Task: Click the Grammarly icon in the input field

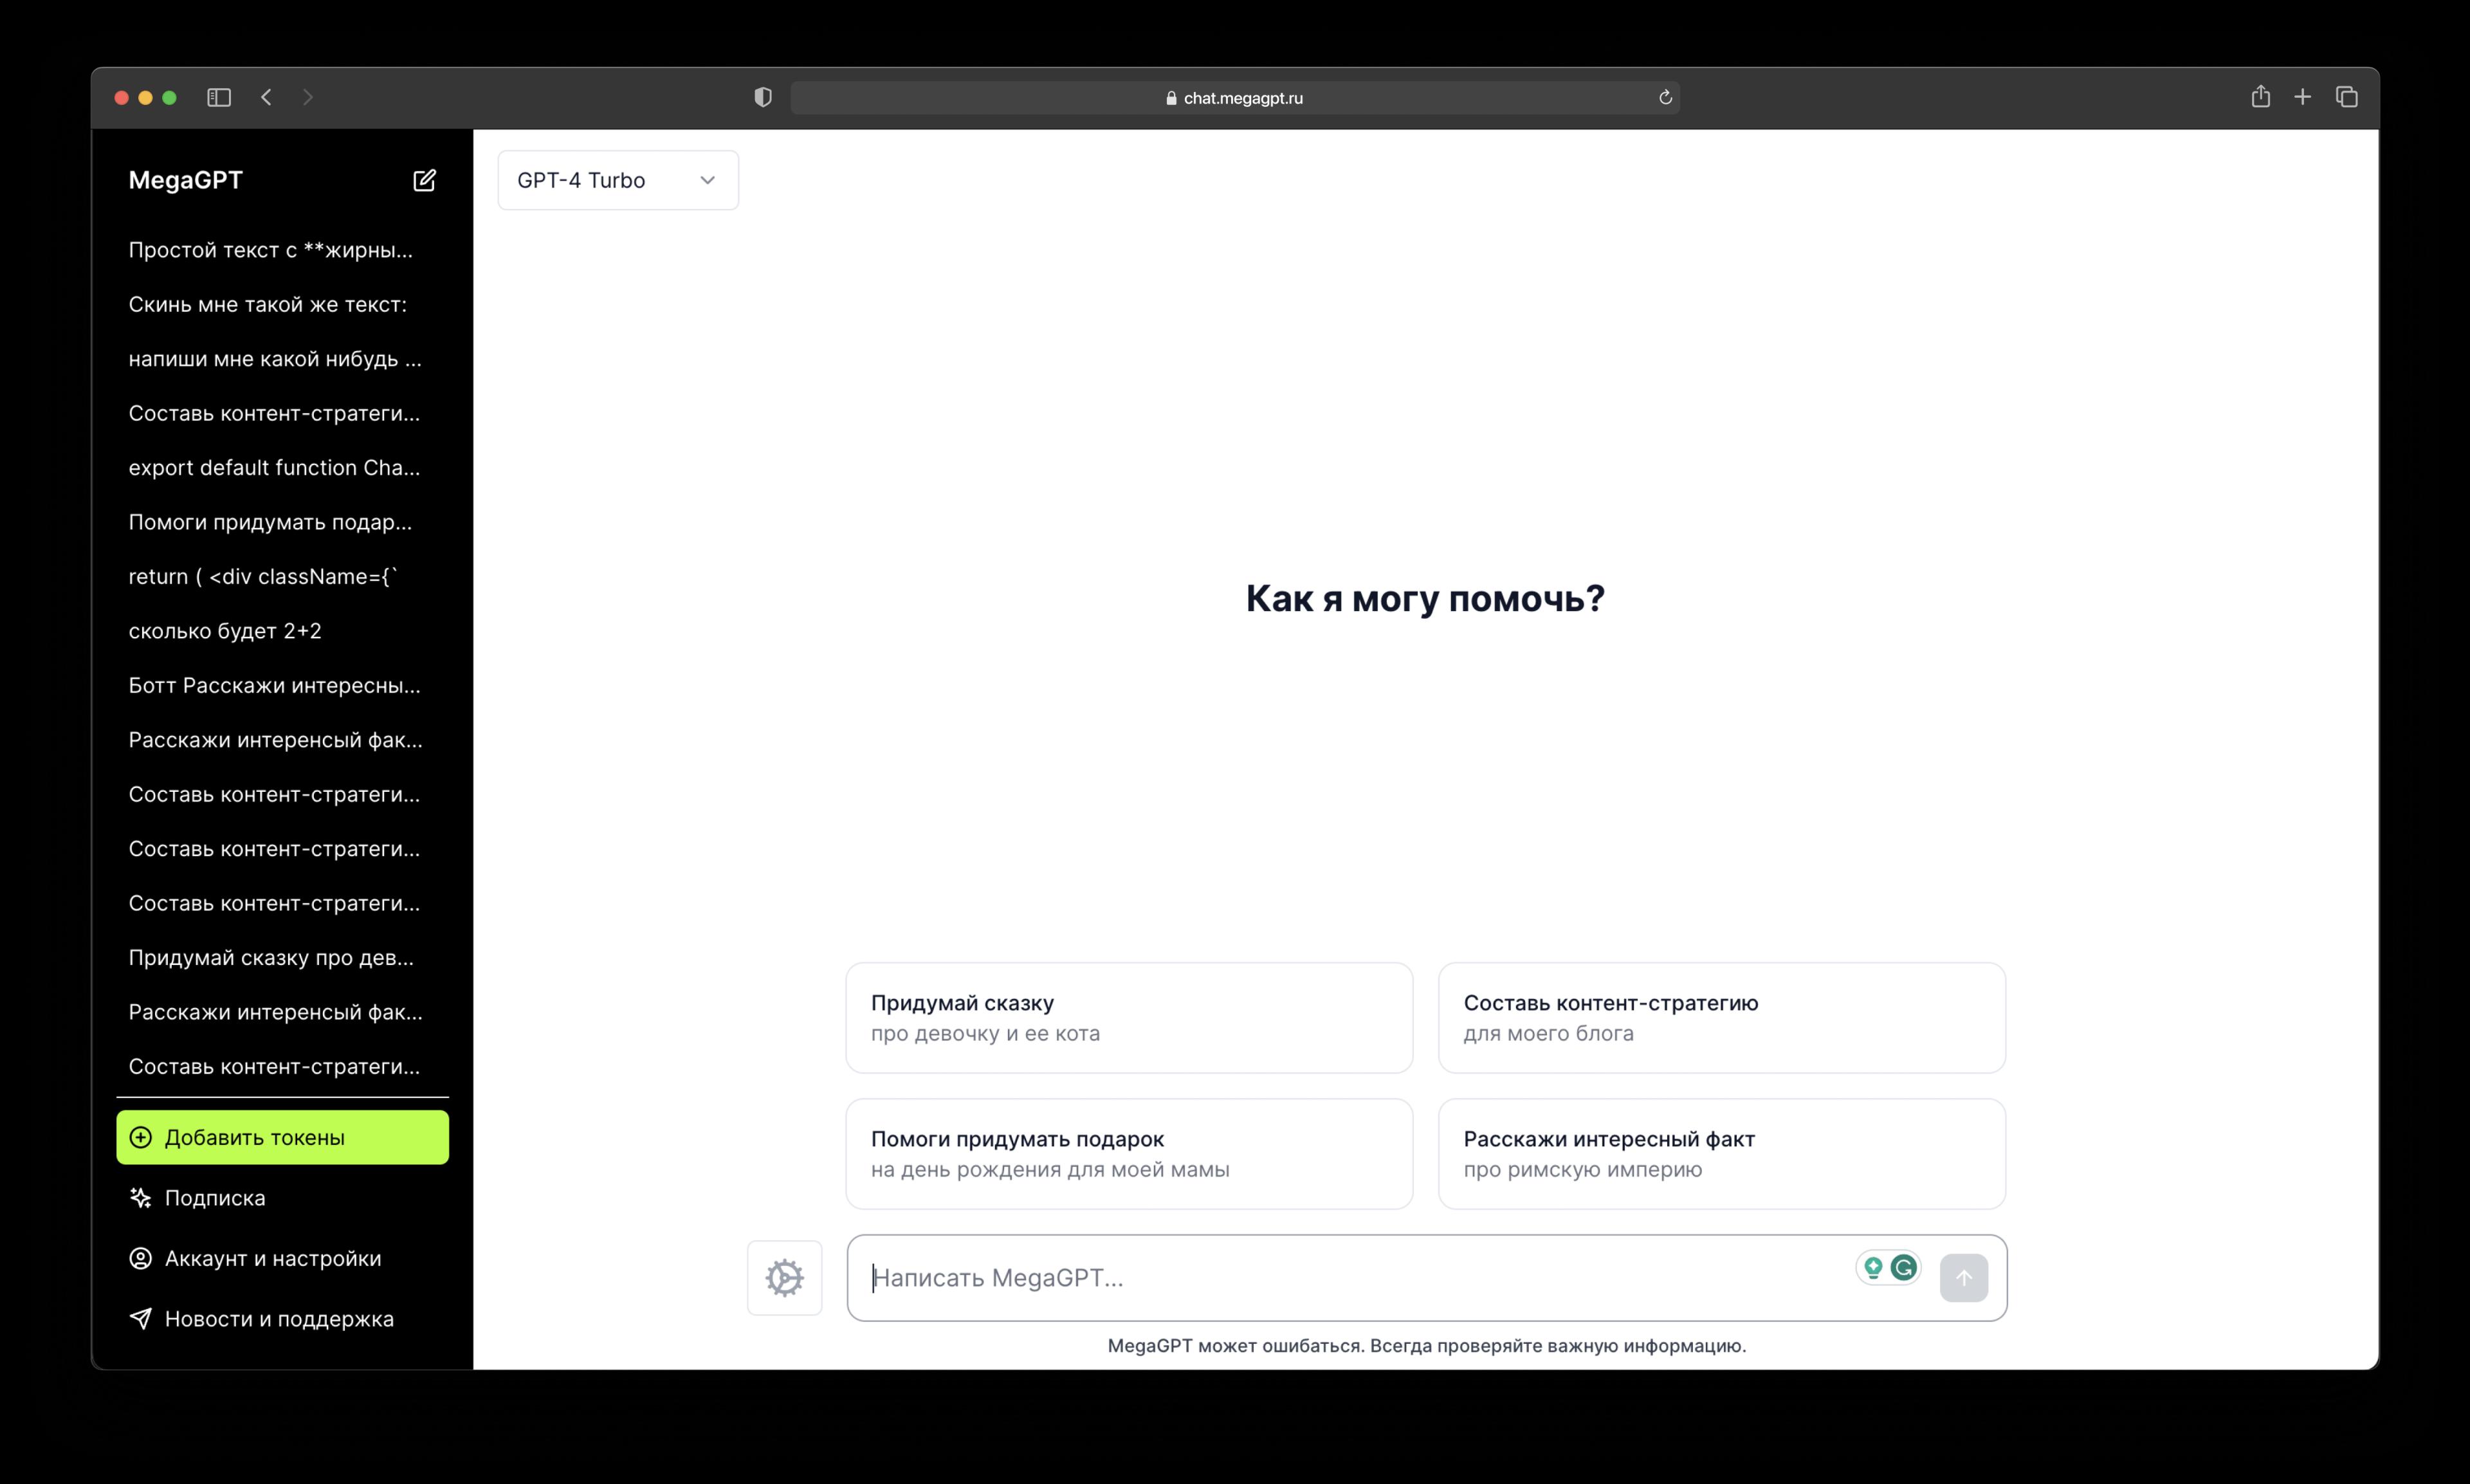Action: (x=1903, y=1268)
